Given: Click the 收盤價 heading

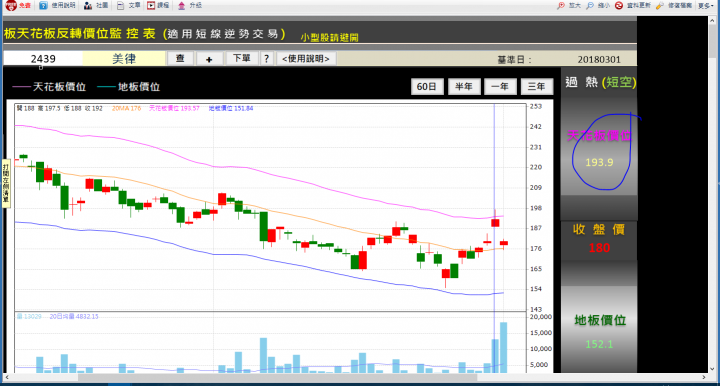Looking at the screenshot, I should [599, 229].
